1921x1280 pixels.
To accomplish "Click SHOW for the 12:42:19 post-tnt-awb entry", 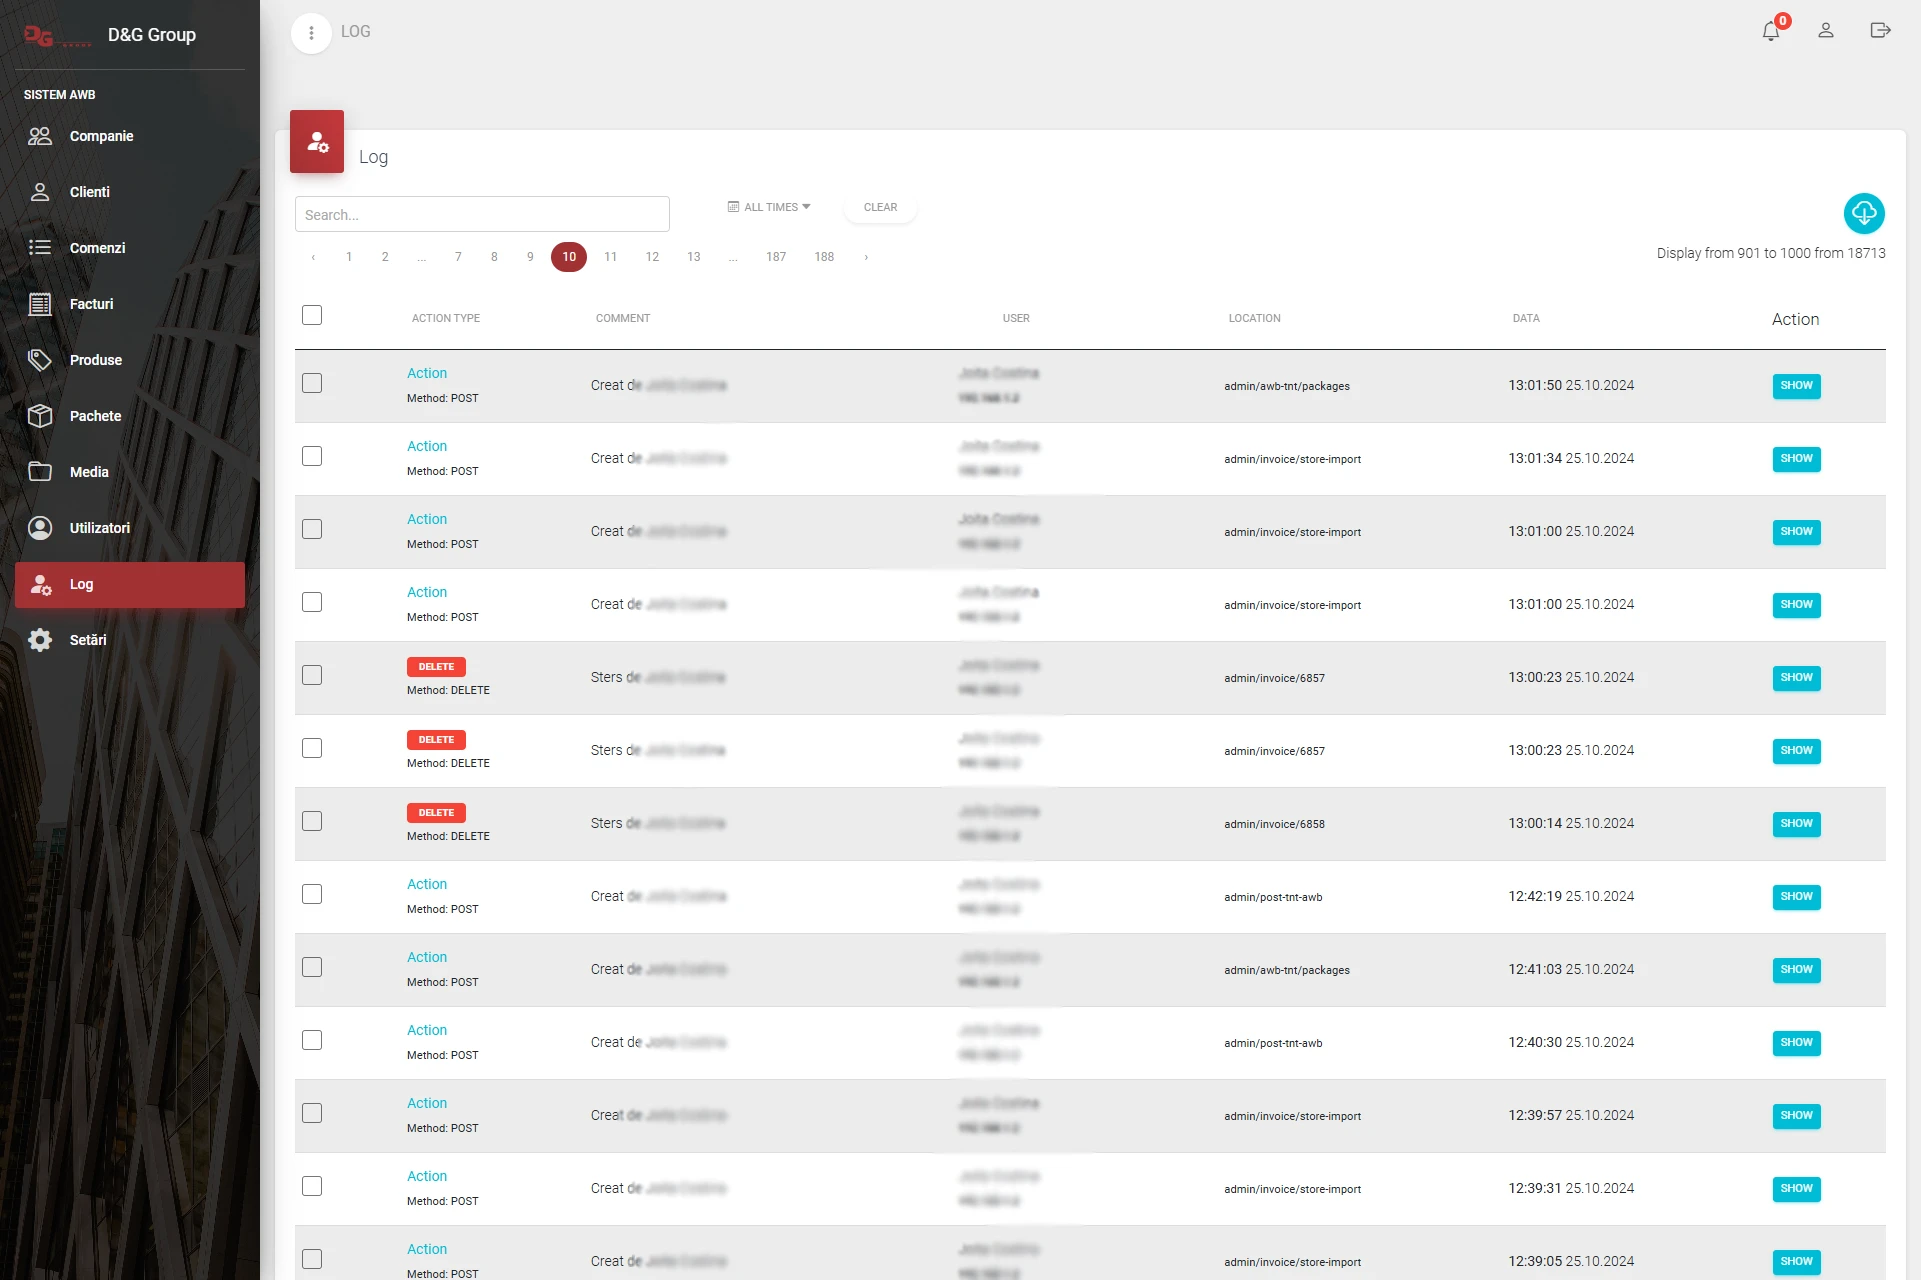I will tap(1796, 897).
